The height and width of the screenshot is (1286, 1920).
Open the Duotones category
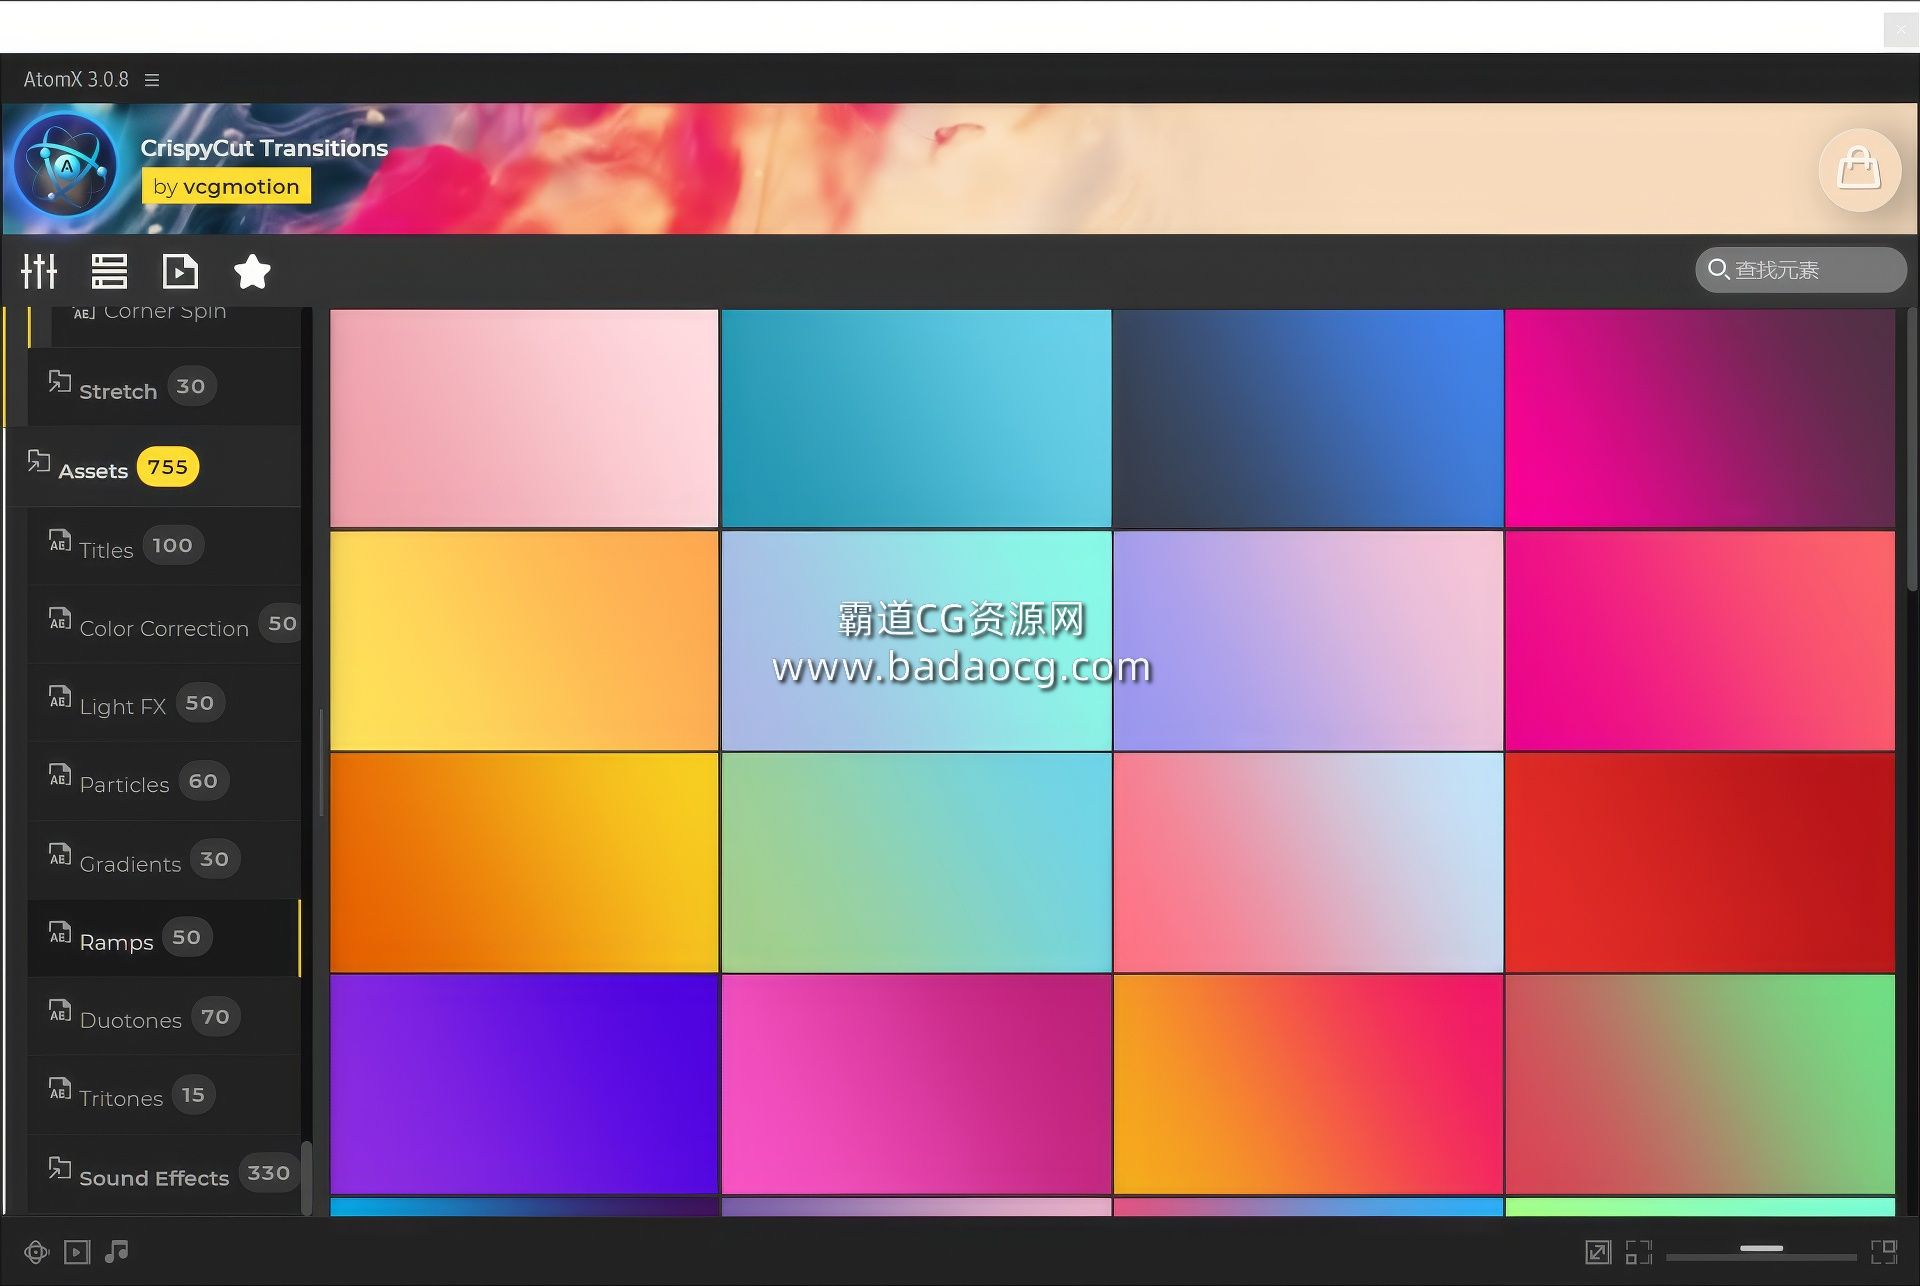pos(164,1017)
